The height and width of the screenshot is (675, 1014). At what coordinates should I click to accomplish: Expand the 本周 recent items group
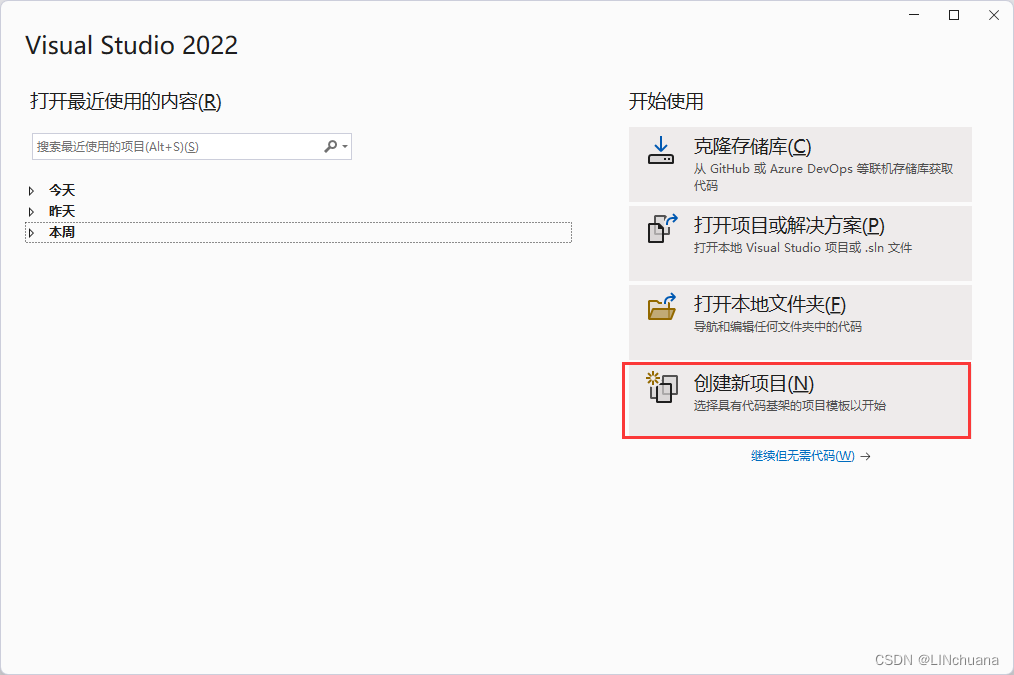click(x=31, y=233)
